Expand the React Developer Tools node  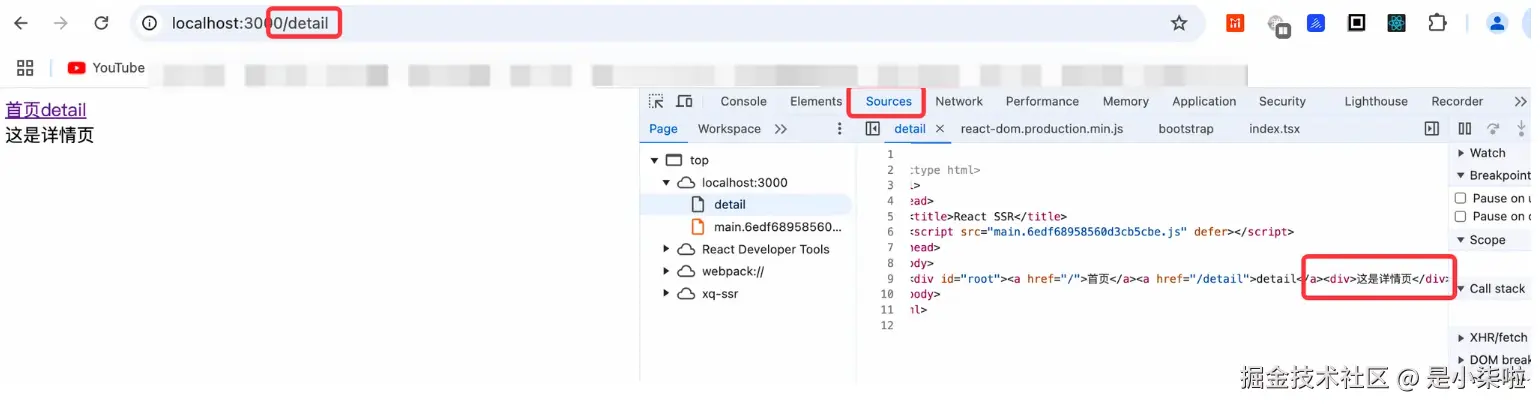[x=666, y=249]
